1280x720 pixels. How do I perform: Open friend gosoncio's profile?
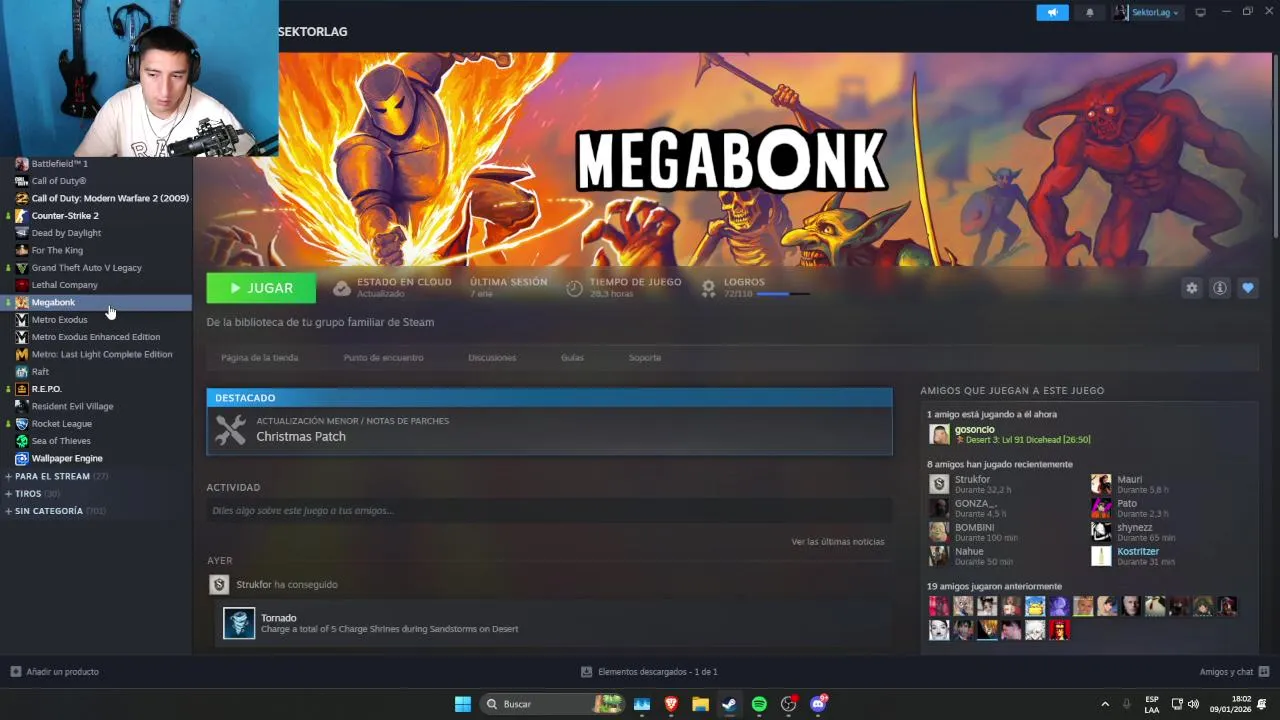tap(974, 430)
